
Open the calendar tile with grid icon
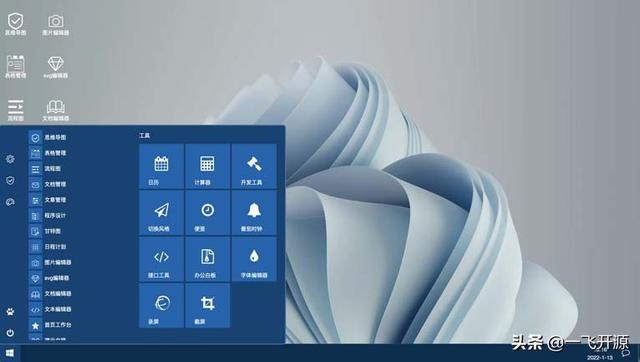coord(161,166)
